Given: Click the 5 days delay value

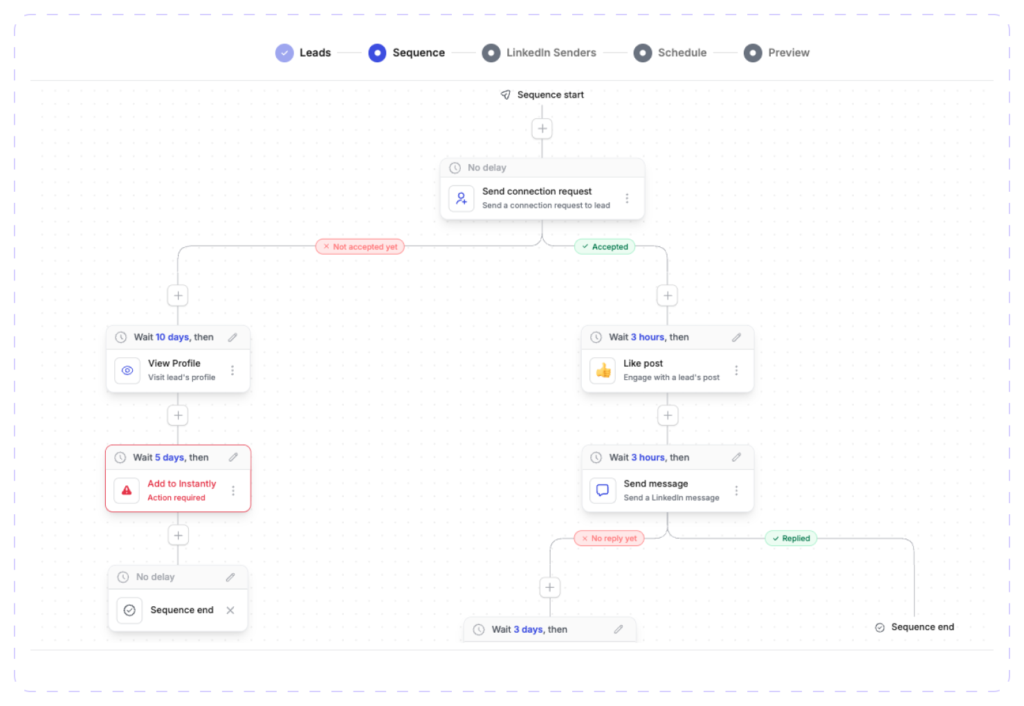Looking at the screenshot, I should [170, 457].
